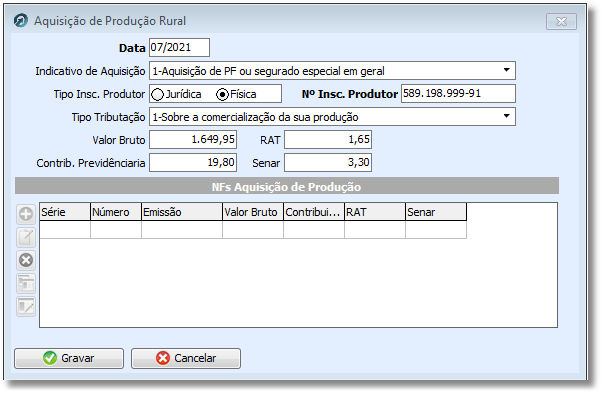602x394 pixels.
Task: Click the last sidebar icon with the pencil
Action: pyautogui.click(x=26, y=306)
